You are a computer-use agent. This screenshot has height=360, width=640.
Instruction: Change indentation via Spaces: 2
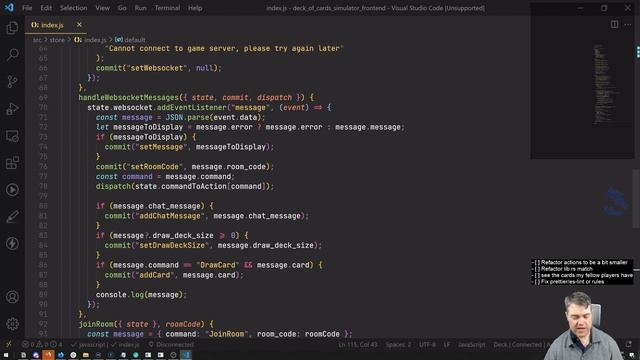(x=398, y=344)
